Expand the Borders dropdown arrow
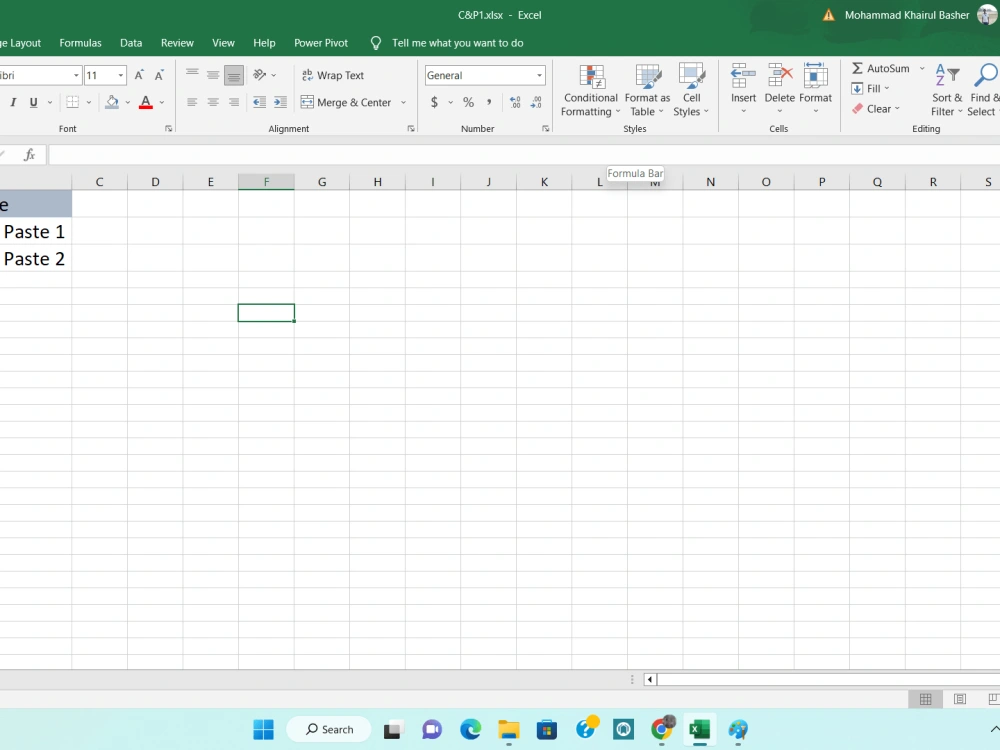 point(89,102)
